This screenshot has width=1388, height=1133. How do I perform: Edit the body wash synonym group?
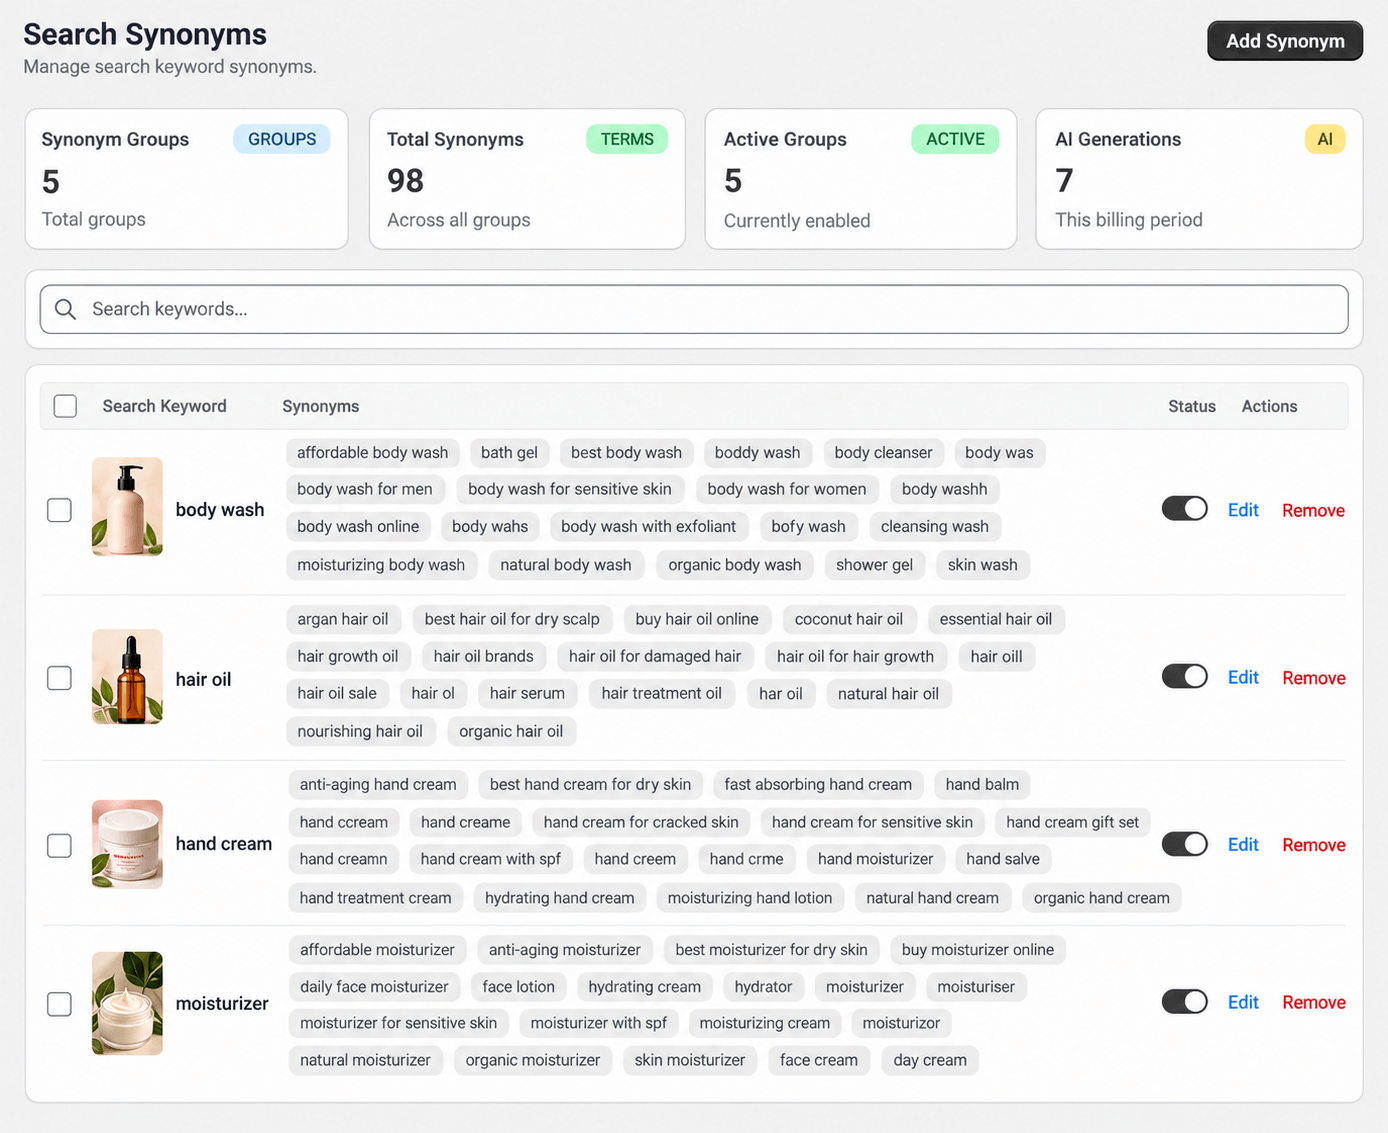pyautogui.click(x=1243, y=510)
